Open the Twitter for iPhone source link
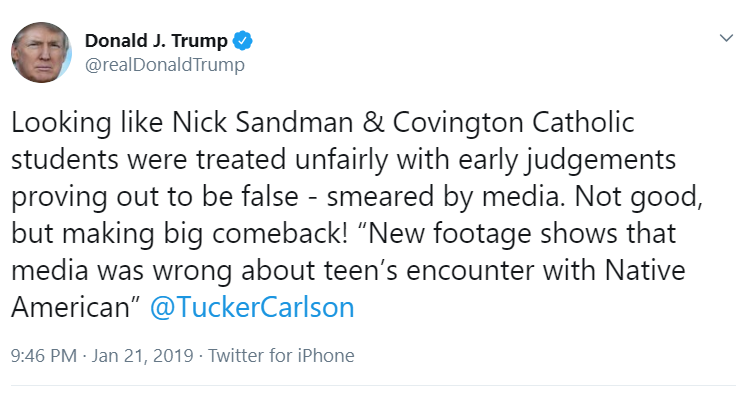The height and width of the screenshot is (404, 746). pyautogui.click(x=281, y=356)
